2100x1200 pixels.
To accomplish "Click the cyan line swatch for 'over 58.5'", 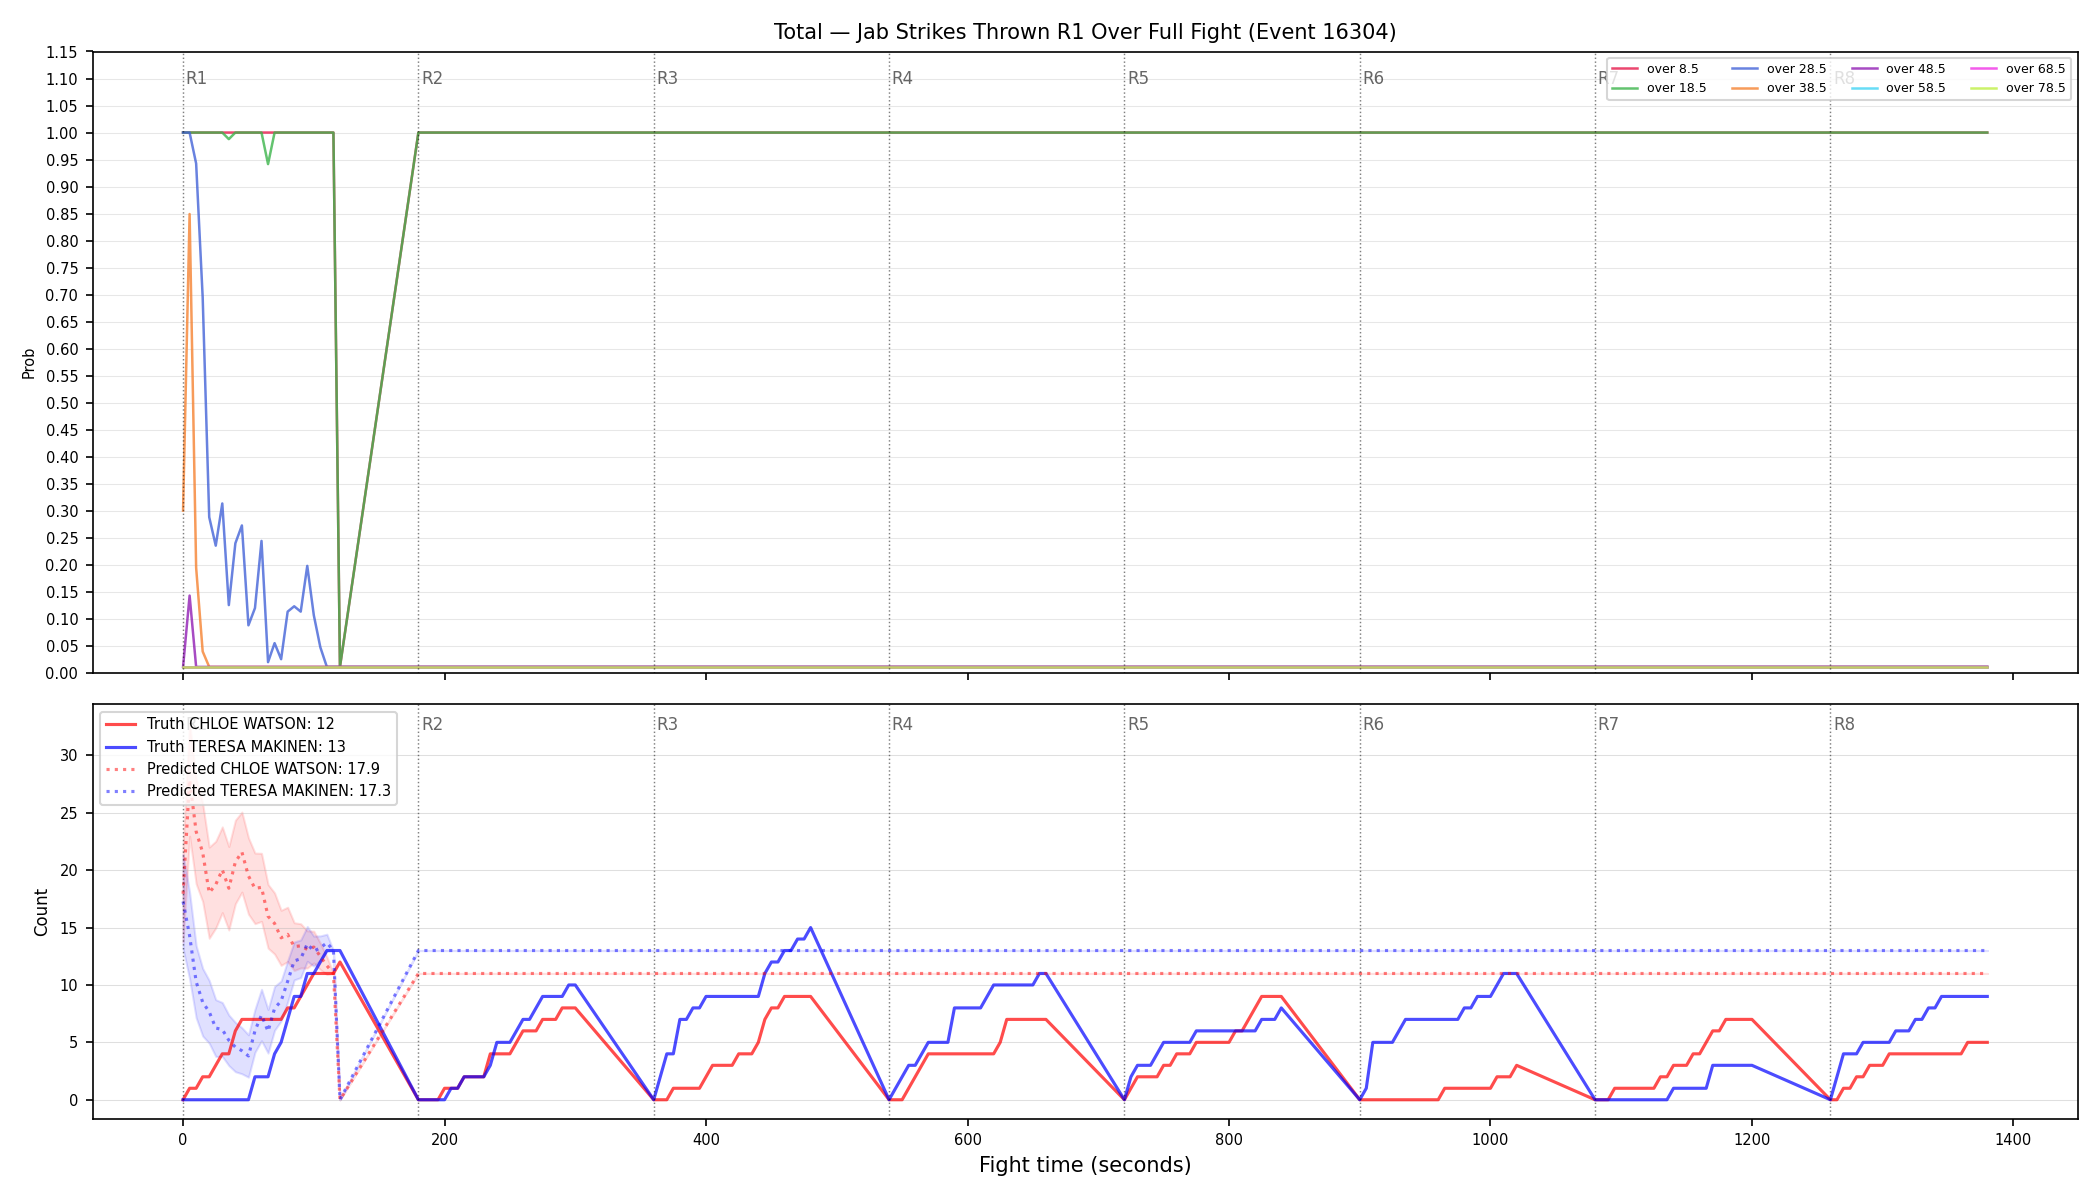I will 1865,88.
